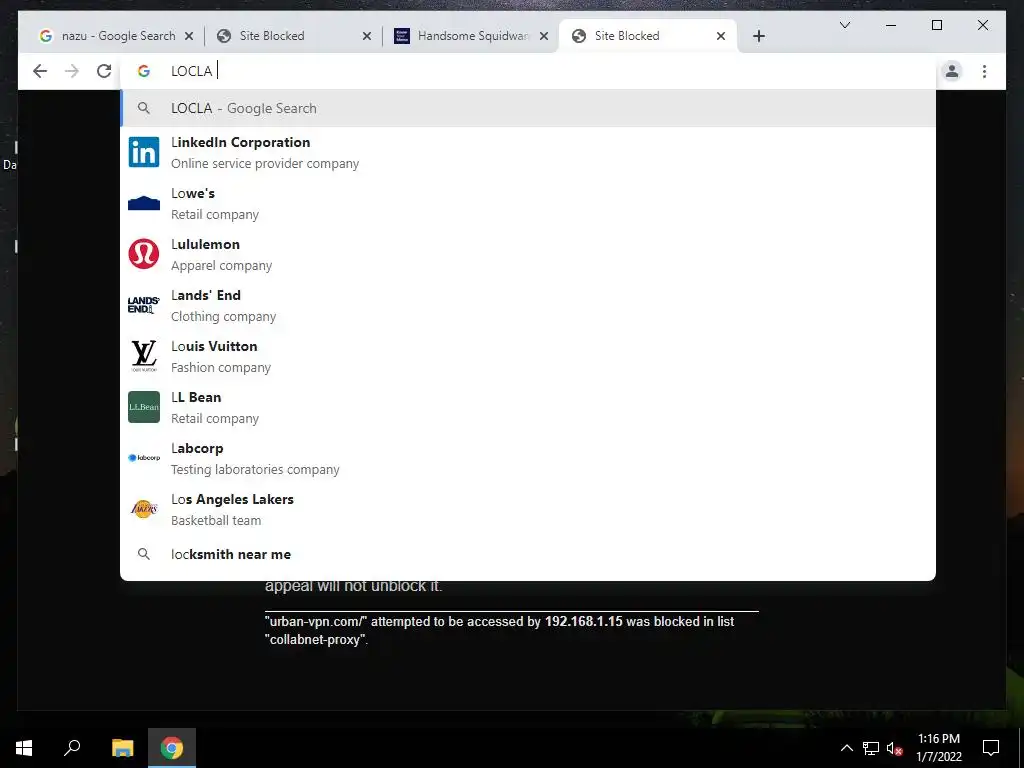
Task: Click the magnifier icon beside locksmith near me
Action: [x=144, y=554]
